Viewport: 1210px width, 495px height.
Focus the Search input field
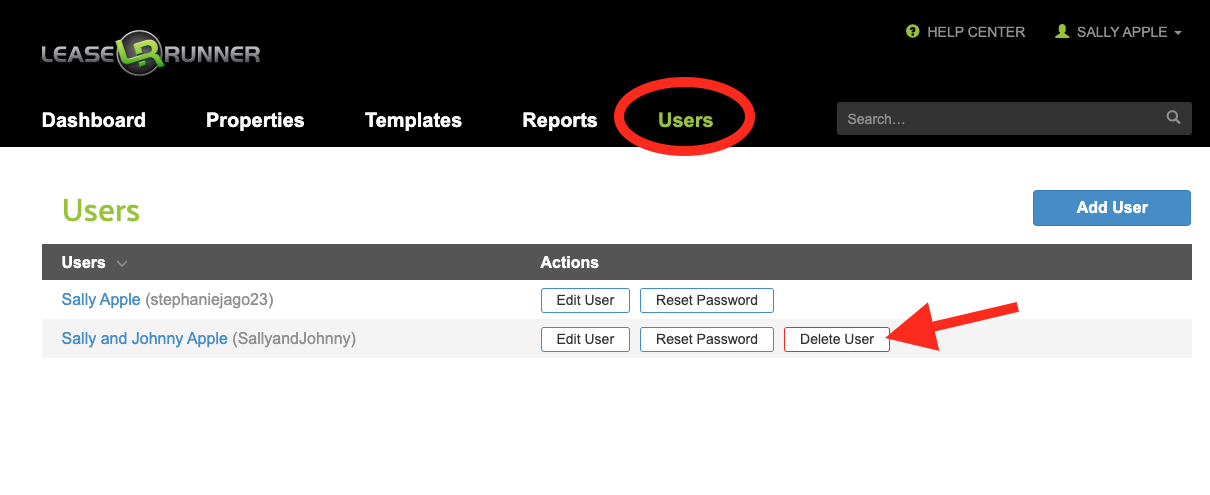point(1000,119)
